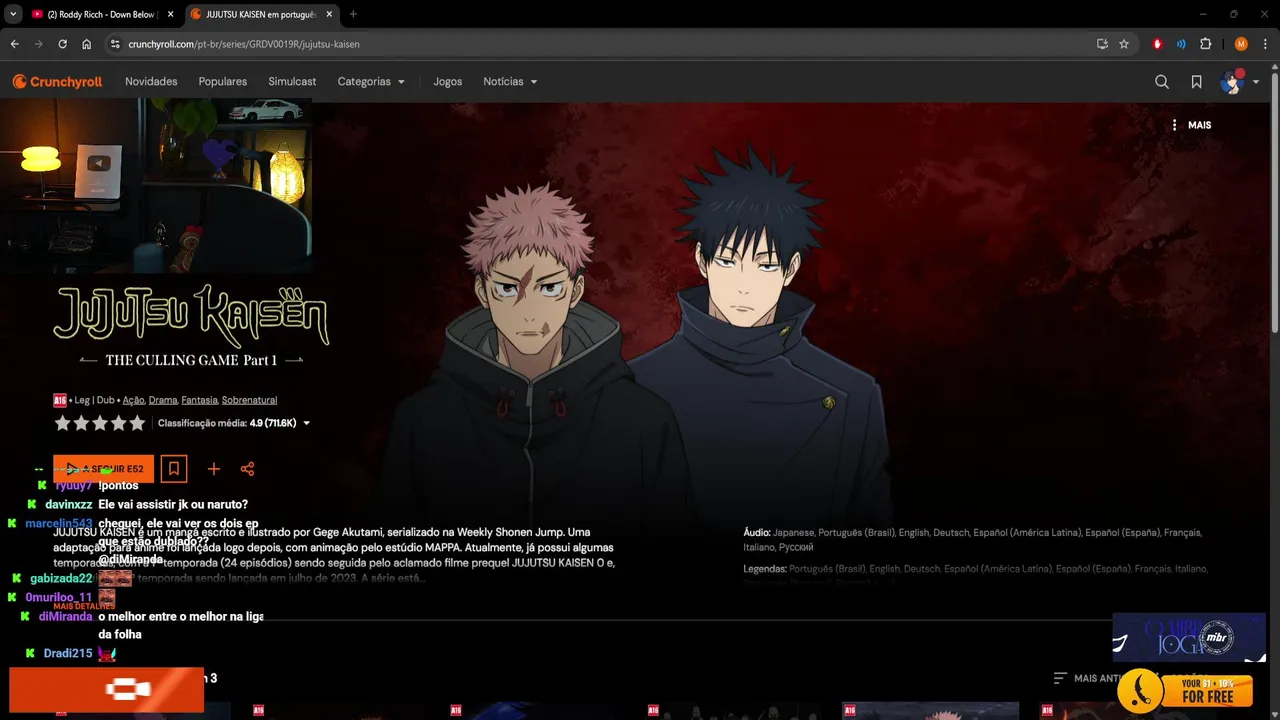Viewport: 1280px width, 720px height.
Task: Click the 0muriloo_11 chat username
Action: pyautogui.click(x=59, y=598)
